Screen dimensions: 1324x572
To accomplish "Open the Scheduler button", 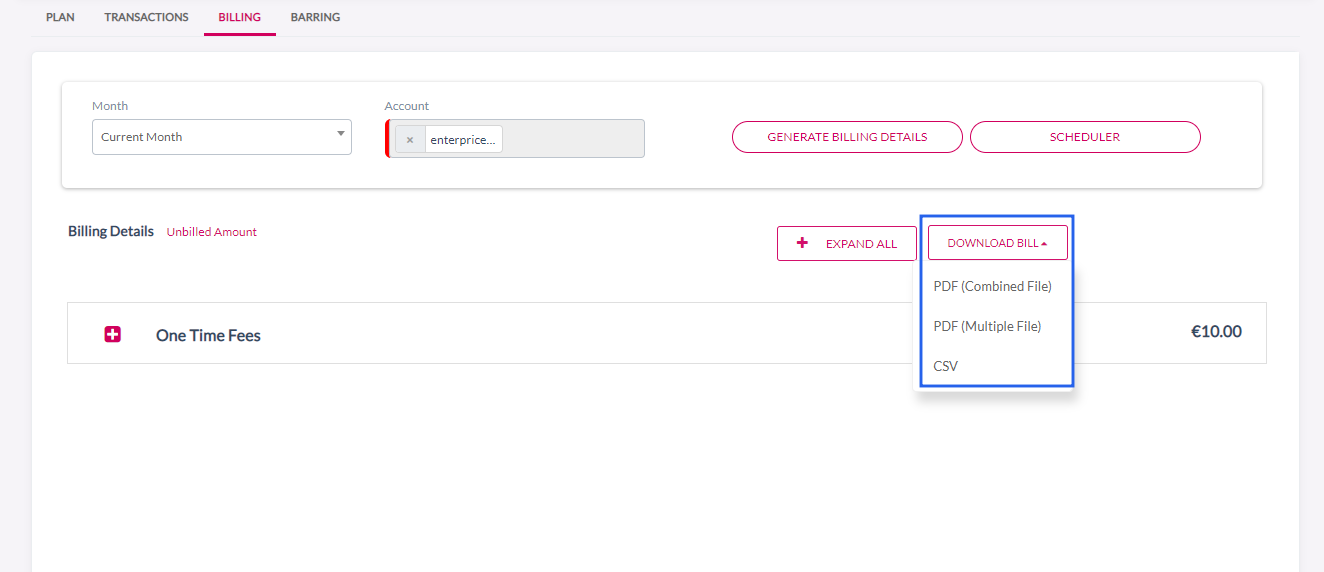I will point(1084,137).
